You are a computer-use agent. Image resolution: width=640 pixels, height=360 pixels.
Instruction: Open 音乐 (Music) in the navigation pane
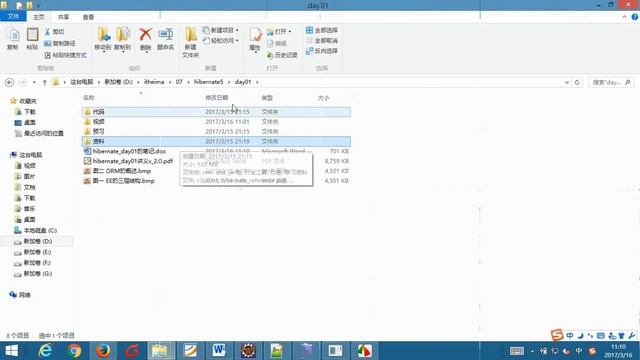point(25,209)
